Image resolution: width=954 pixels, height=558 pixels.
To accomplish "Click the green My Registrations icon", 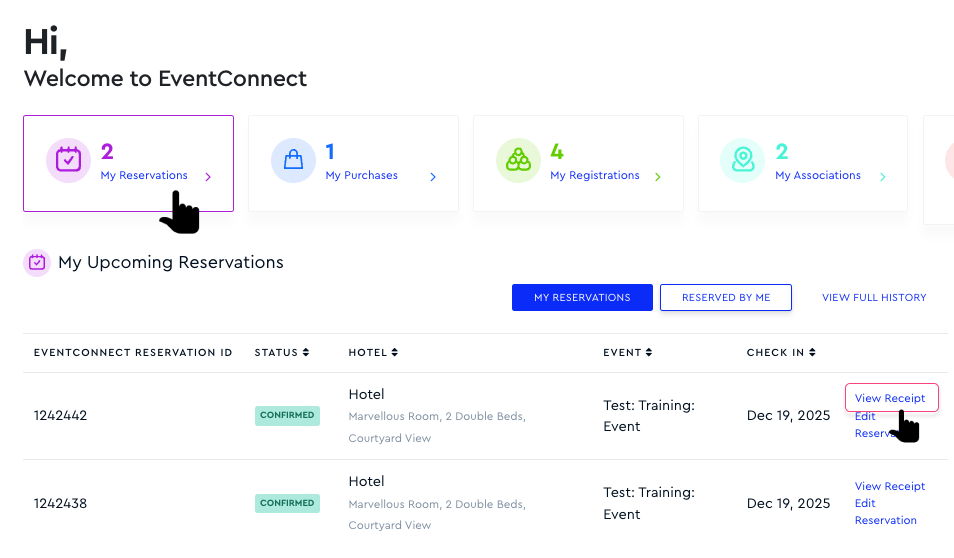I will (x=518, y=160).
